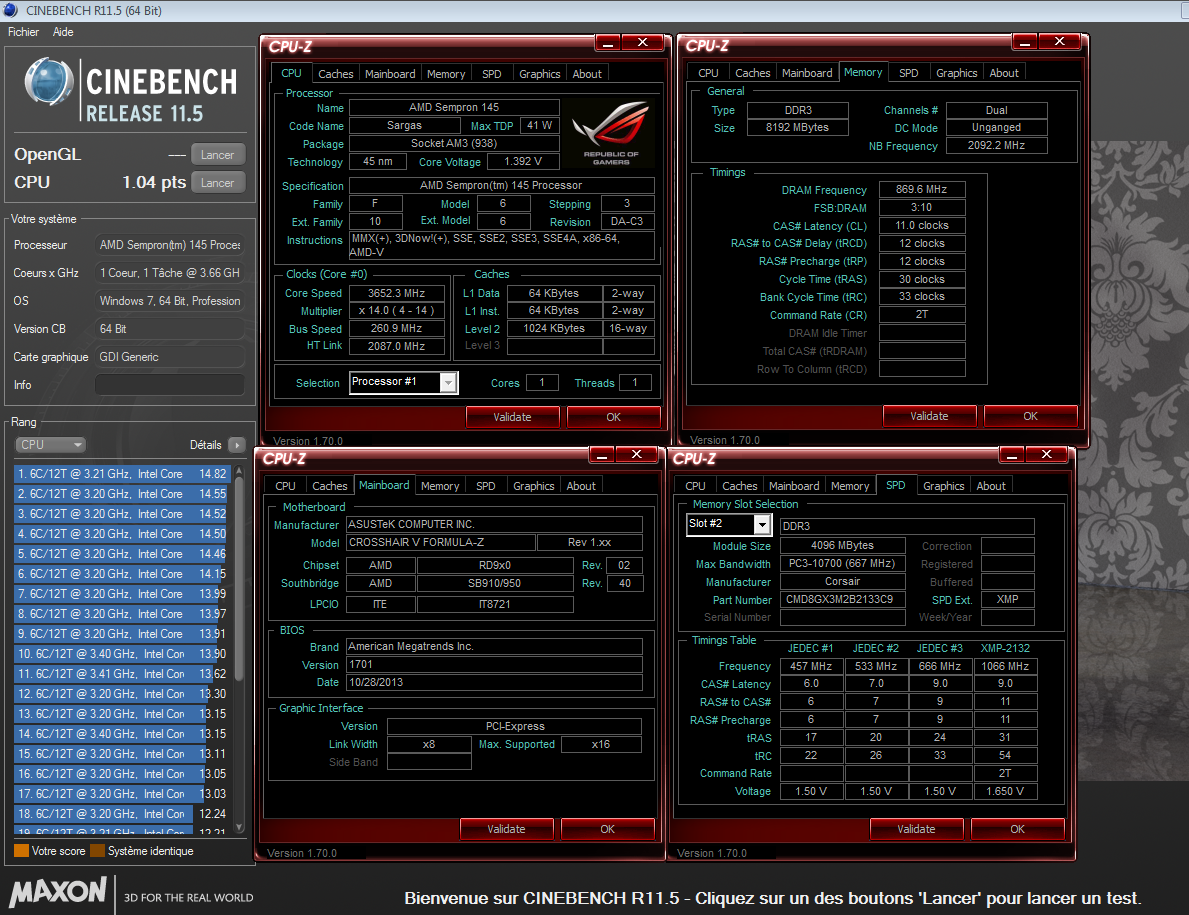Run the OpenGL test with Lancer
Viewport: 1189px width, 915px height.
(218, 155)
